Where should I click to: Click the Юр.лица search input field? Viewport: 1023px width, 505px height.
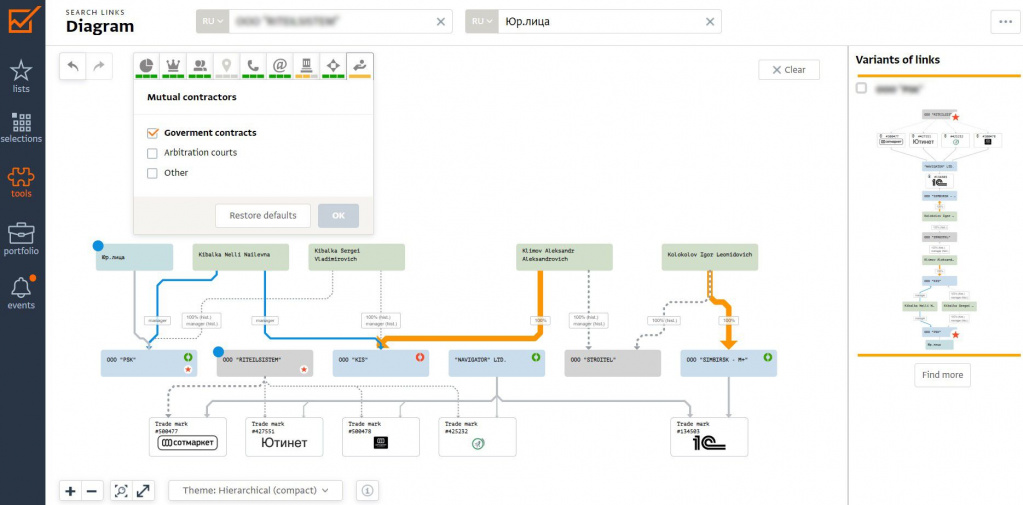(x=600, y=22)
